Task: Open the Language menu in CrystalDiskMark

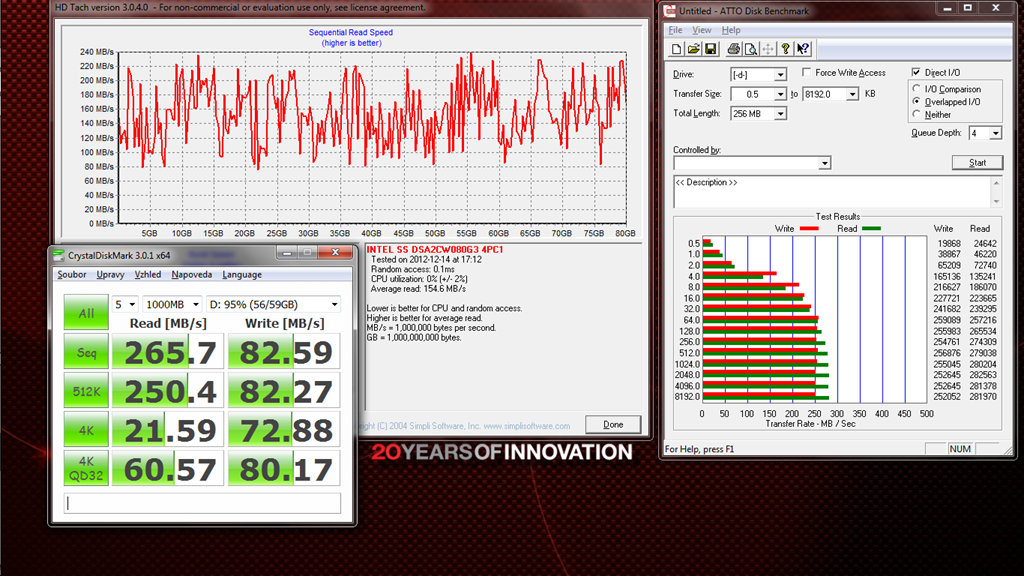Action: [x=241, y=275]
